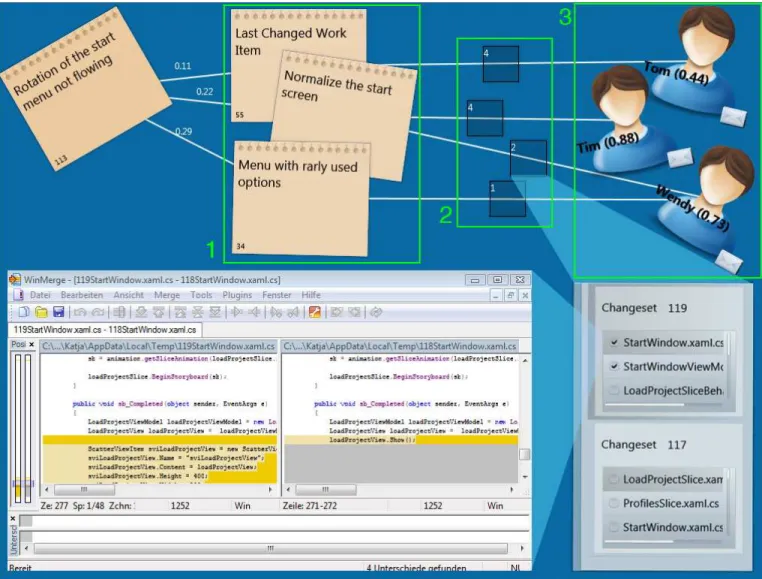Click the 'Zeile: 271-272' status bar text
Screen dimensions: 762x579
click(310, 506)
